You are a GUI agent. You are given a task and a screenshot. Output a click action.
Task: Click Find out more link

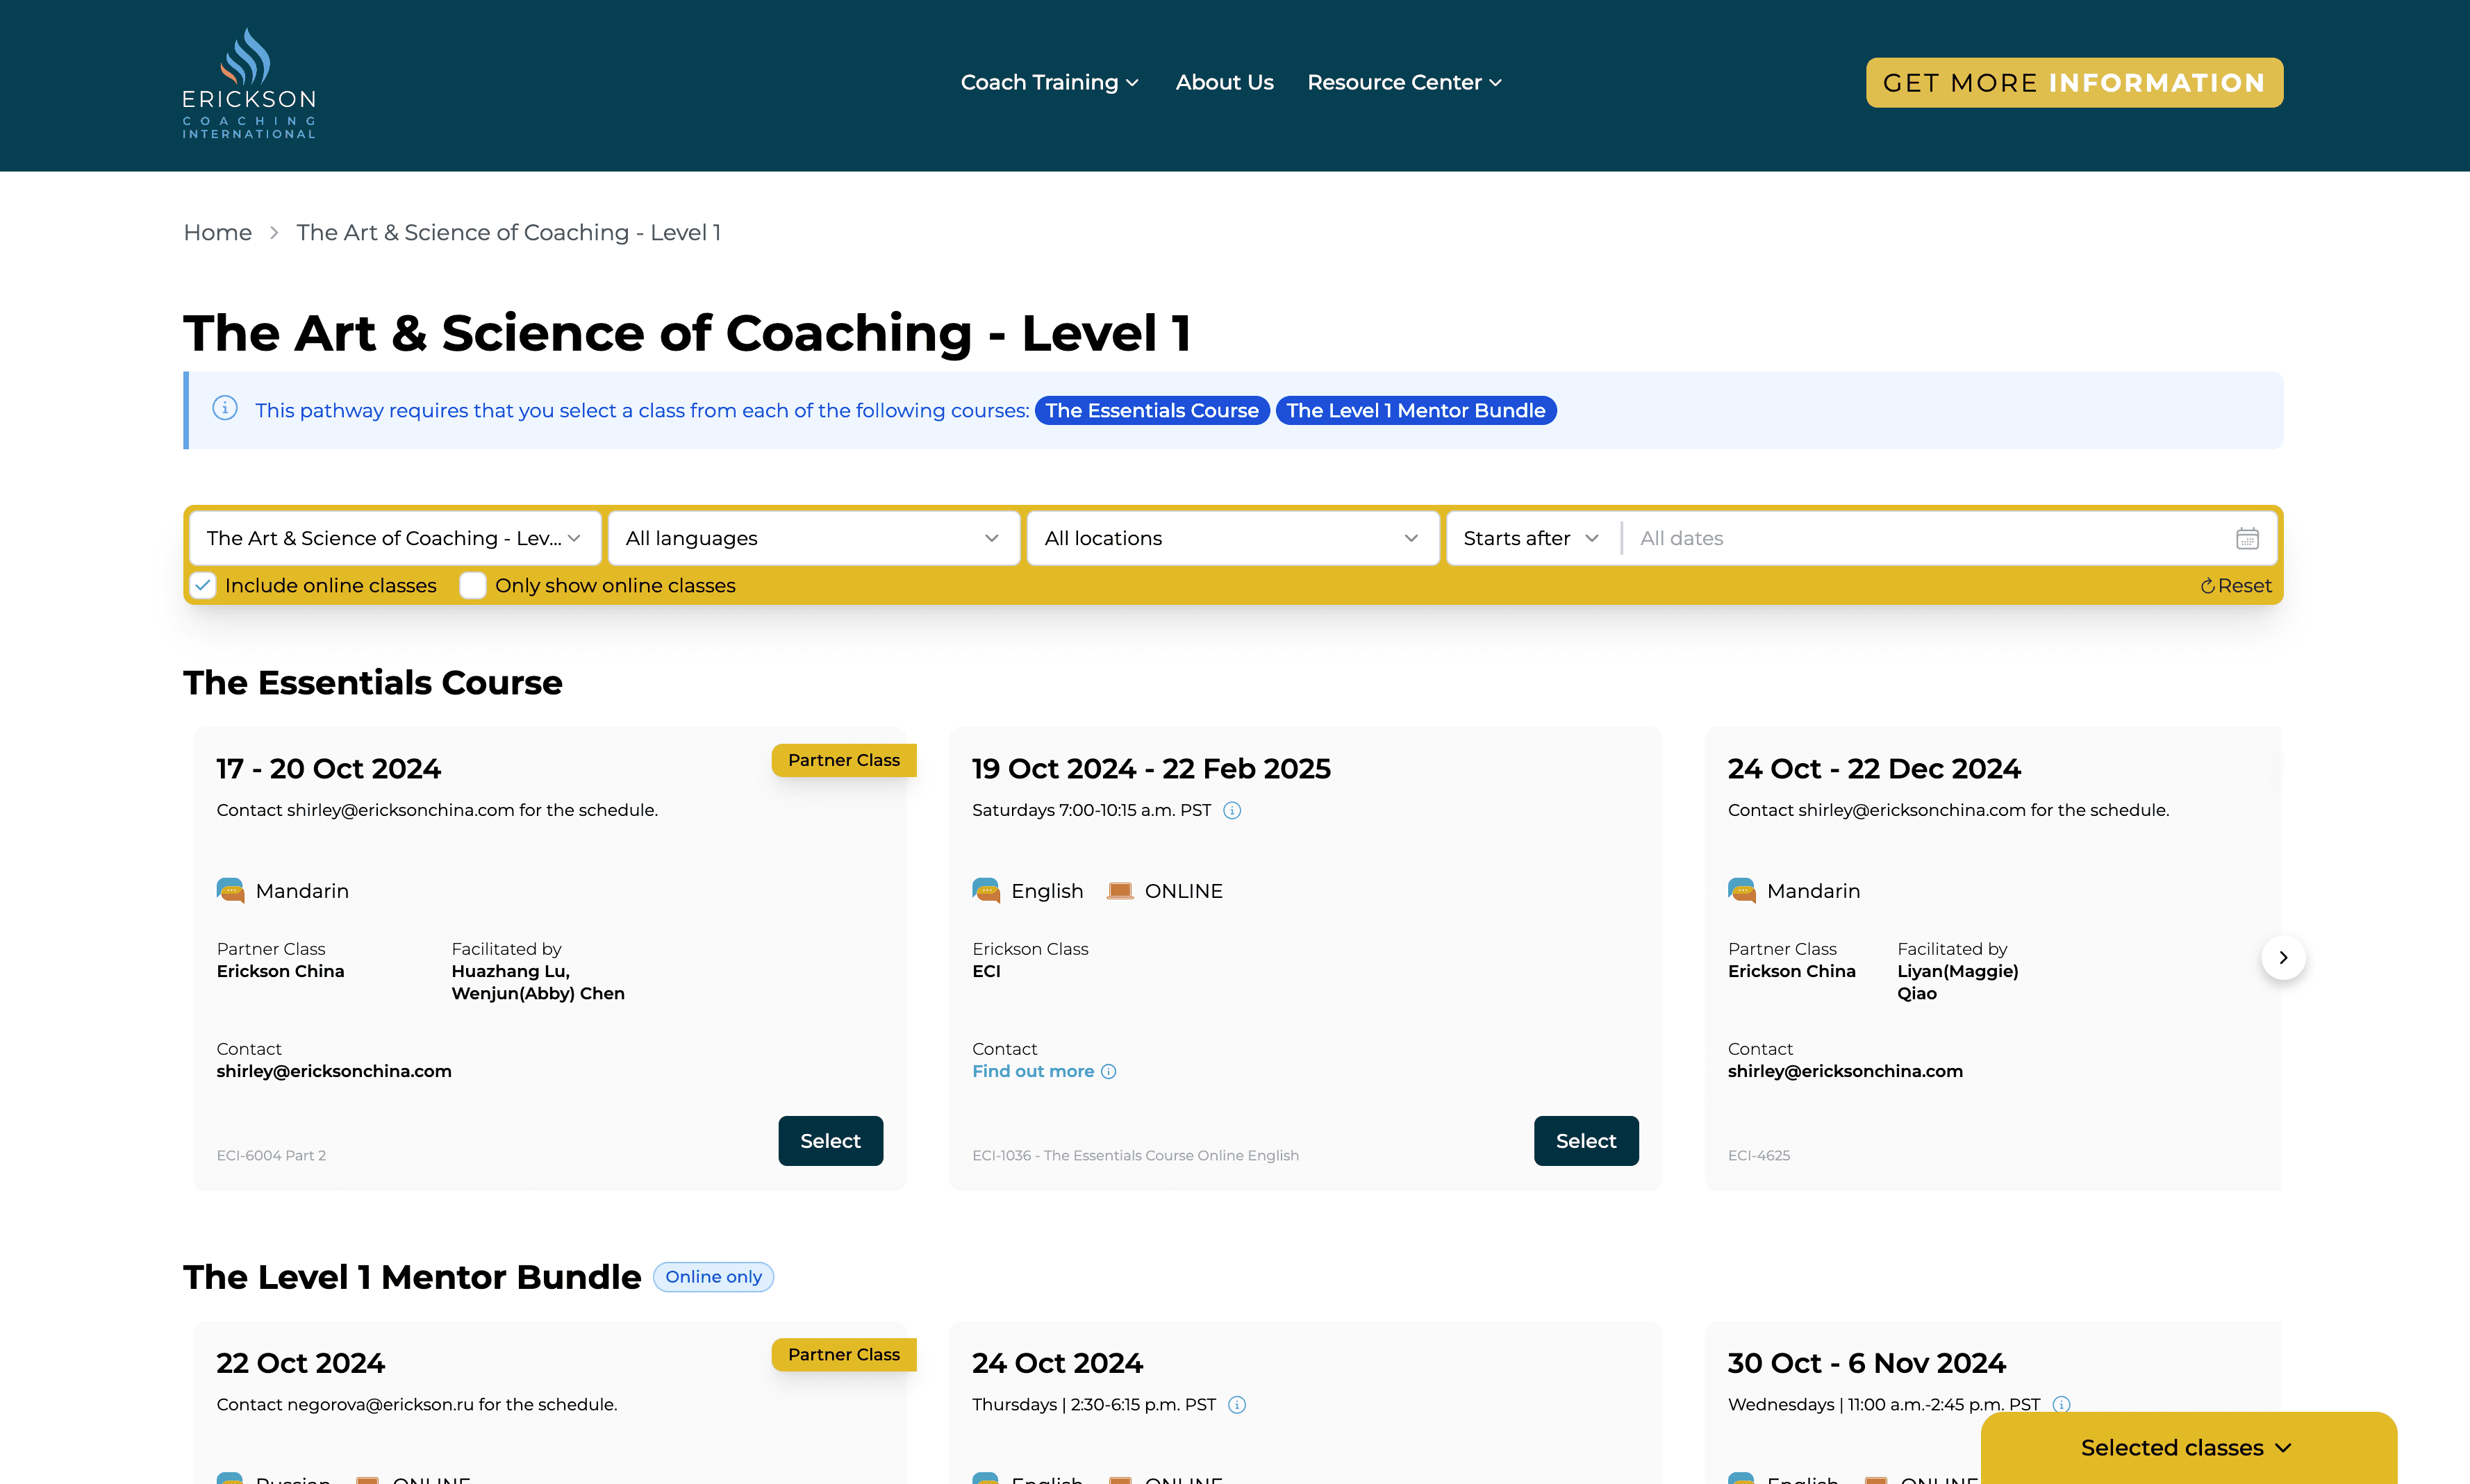tap(1033, 1071)
